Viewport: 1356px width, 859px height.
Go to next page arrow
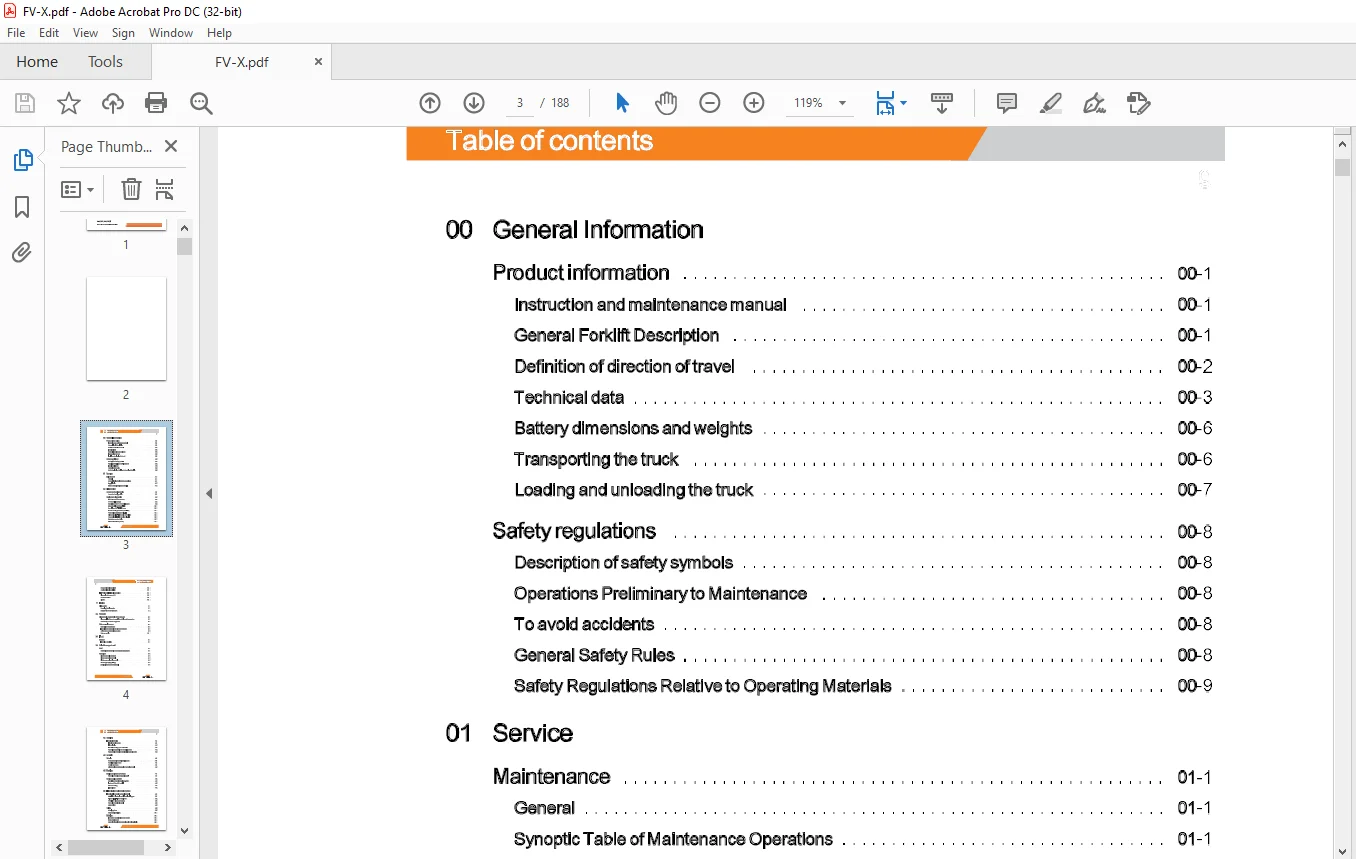click(474, 103)
